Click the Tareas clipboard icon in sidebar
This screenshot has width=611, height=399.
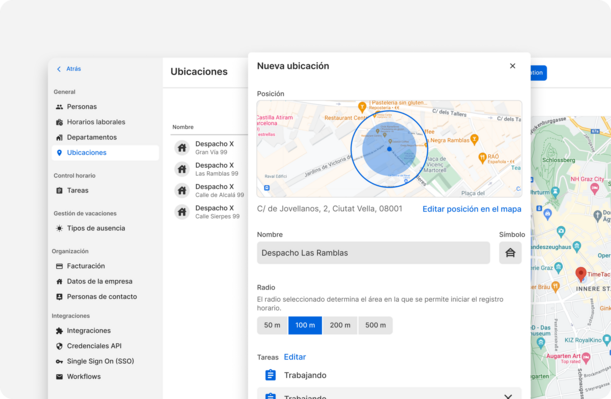pyautogui.click(x=59, y=191)
